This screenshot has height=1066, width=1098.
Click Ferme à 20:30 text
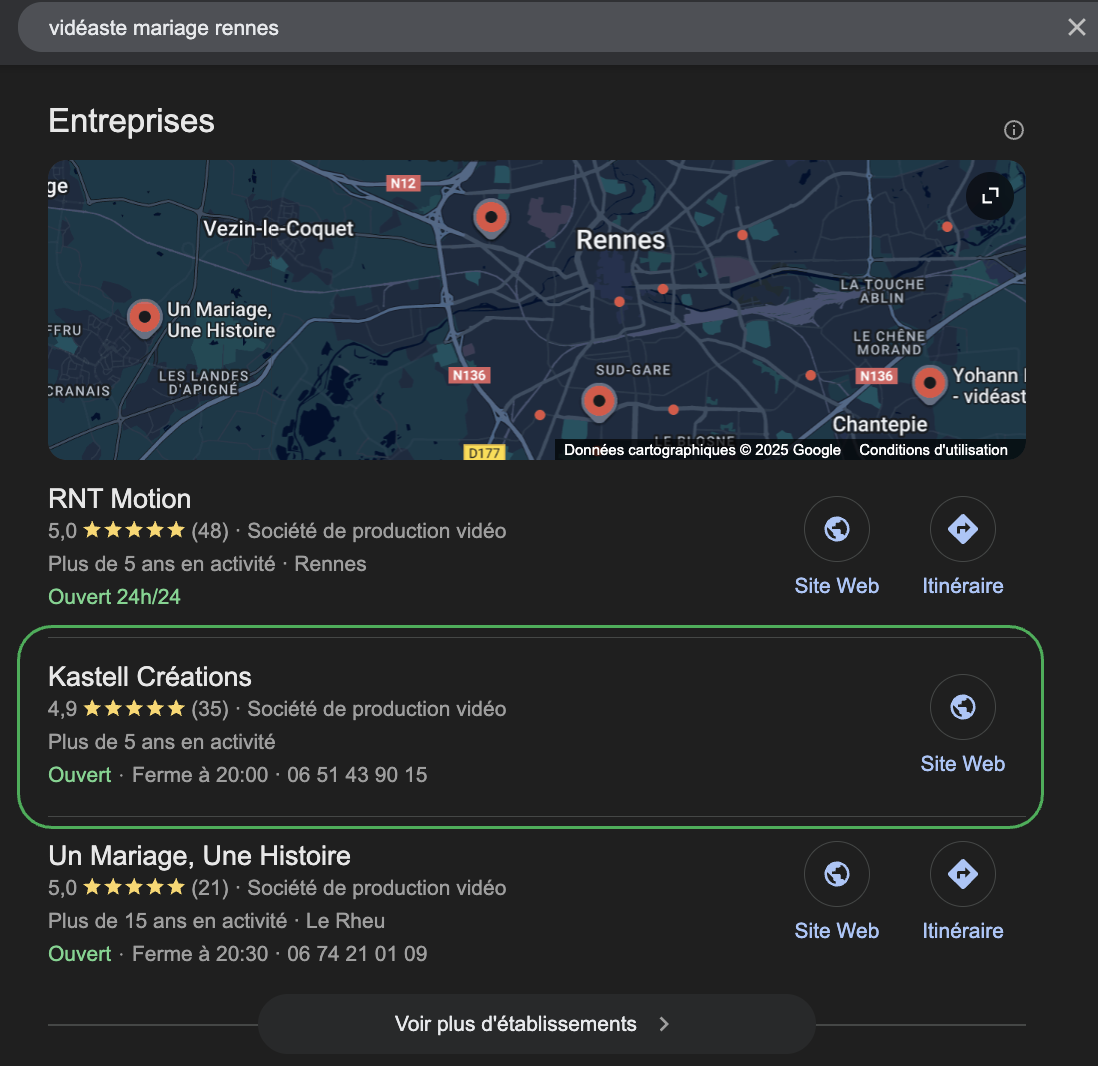pyautogui.click(x=200, y=953)
